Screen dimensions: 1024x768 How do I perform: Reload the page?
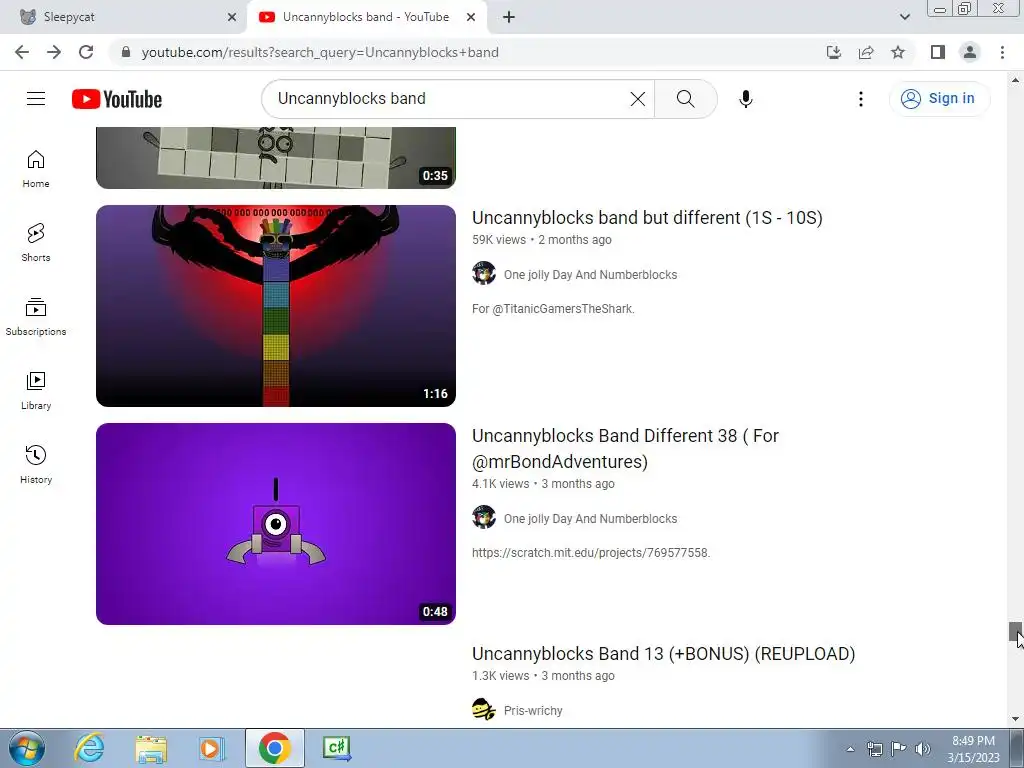(86, 52)
